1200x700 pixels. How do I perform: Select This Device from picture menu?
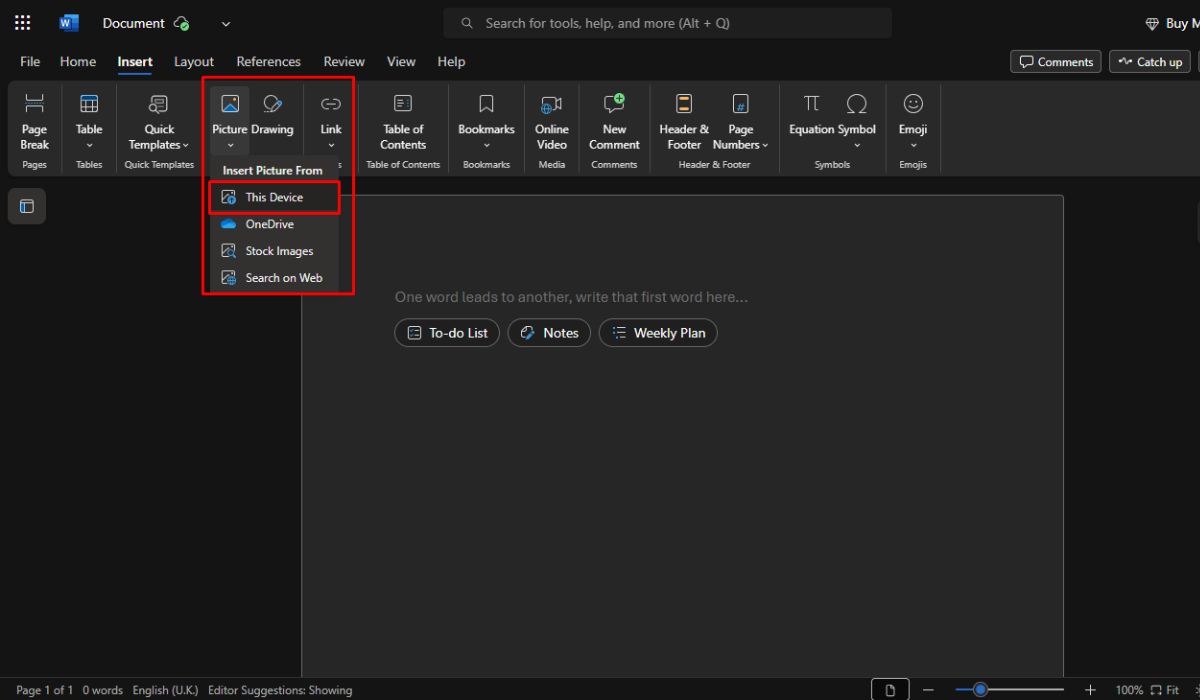click(274, 197)
